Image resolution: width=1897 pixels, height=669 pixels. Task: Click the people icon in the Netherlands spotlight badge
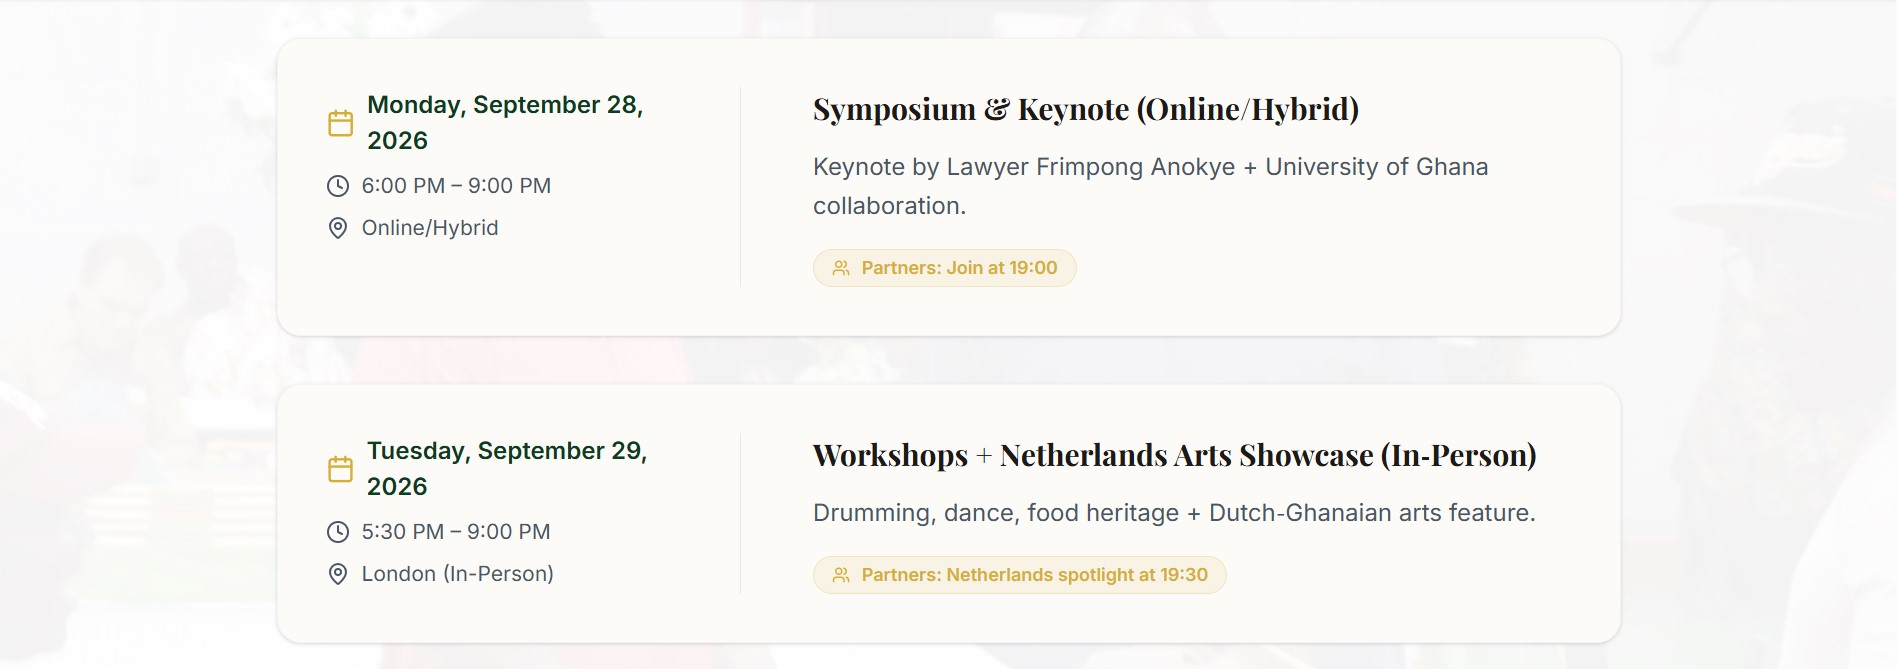point(841,575)
